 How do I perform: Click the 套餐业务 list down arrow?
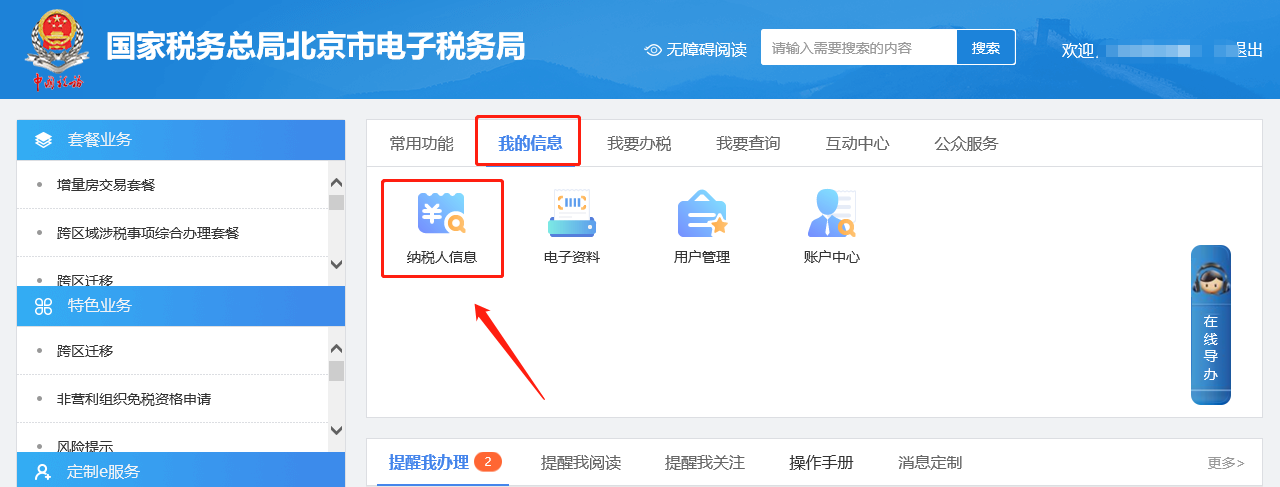coord(336,264)
